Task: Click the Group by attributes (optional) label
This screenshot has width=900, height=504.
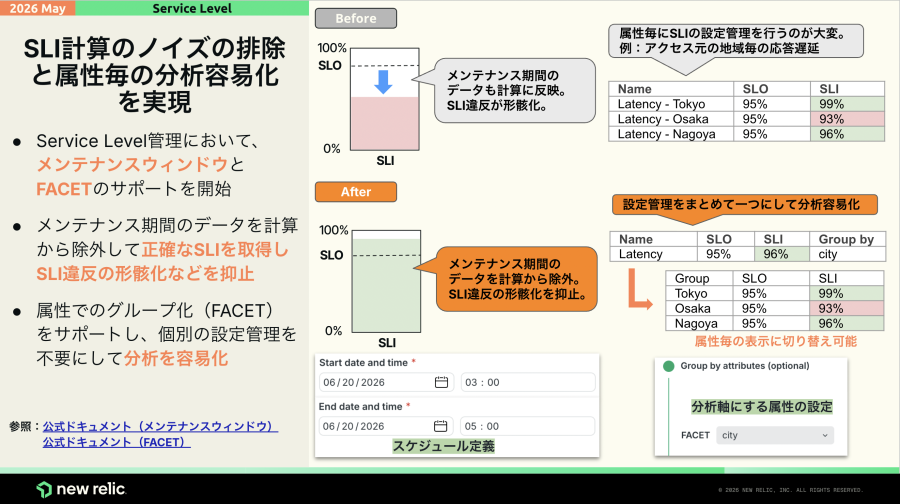Action: click(x=745, y=366)
